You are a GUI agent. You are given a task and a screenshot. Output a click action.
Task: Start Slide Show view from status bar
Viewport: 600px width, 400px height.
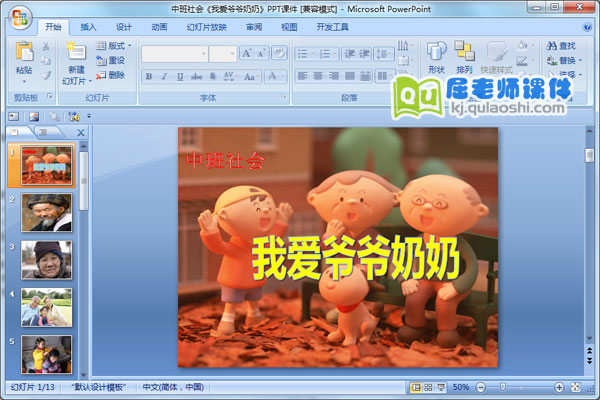tap(441, 387)
